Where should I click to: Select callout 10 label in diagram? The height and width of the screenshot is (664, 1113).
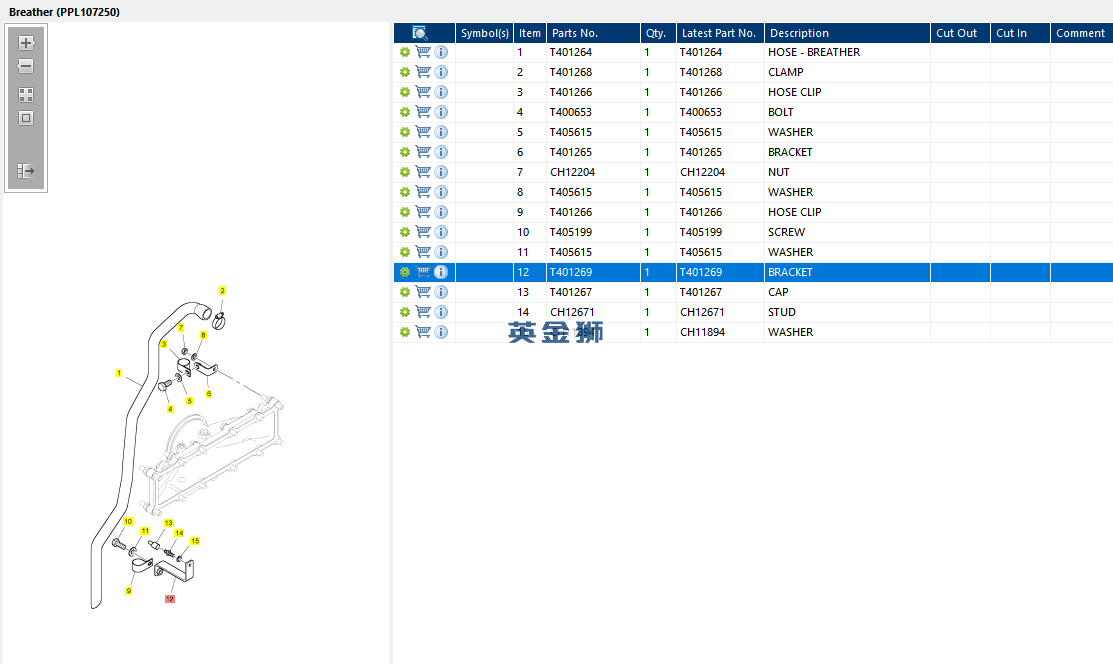click(x=128, y=521)
